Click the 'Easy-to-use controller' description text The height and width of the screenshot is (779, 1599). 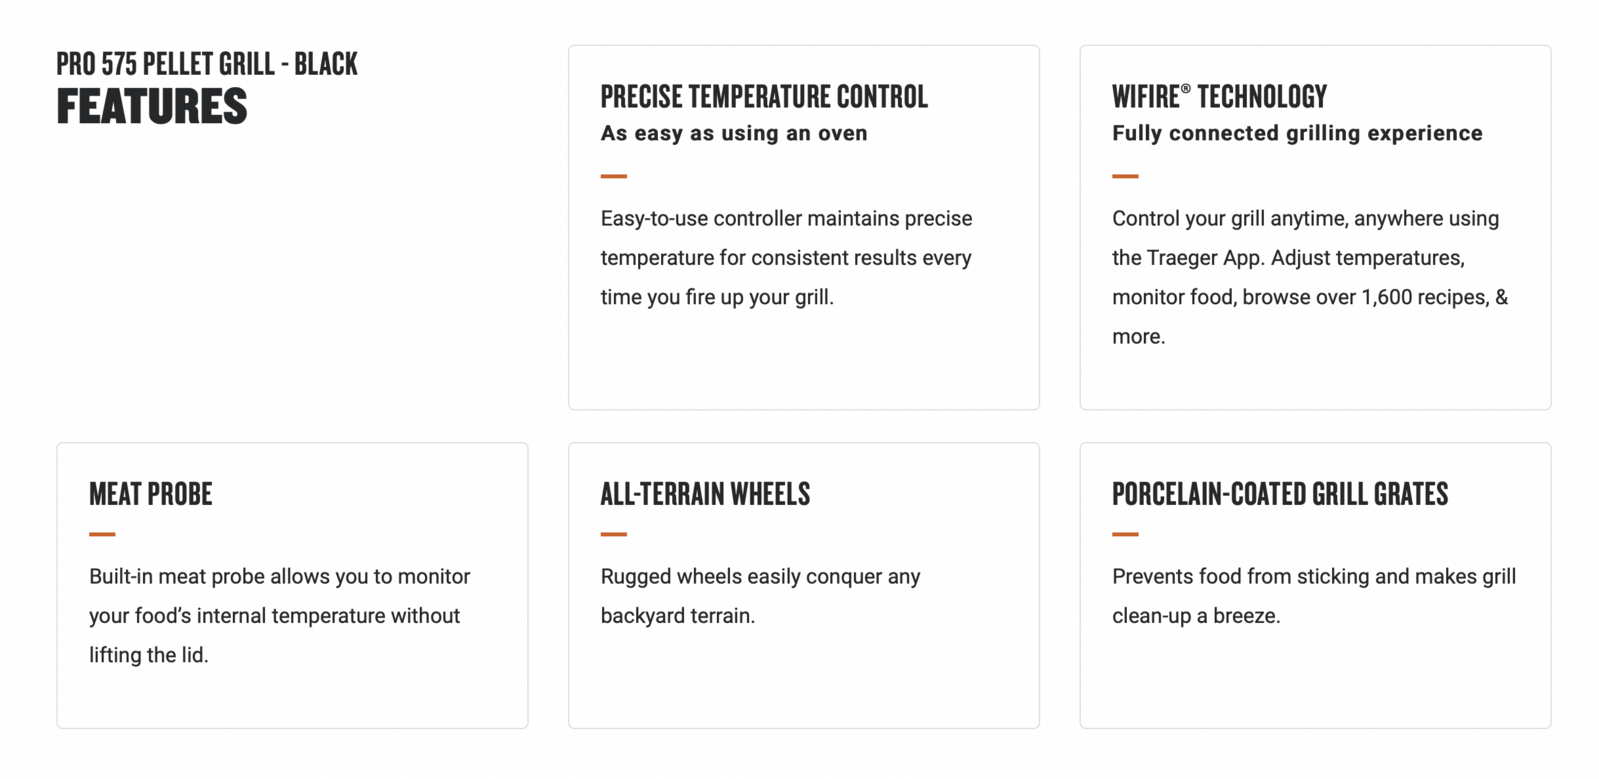[x=786, y=258]
